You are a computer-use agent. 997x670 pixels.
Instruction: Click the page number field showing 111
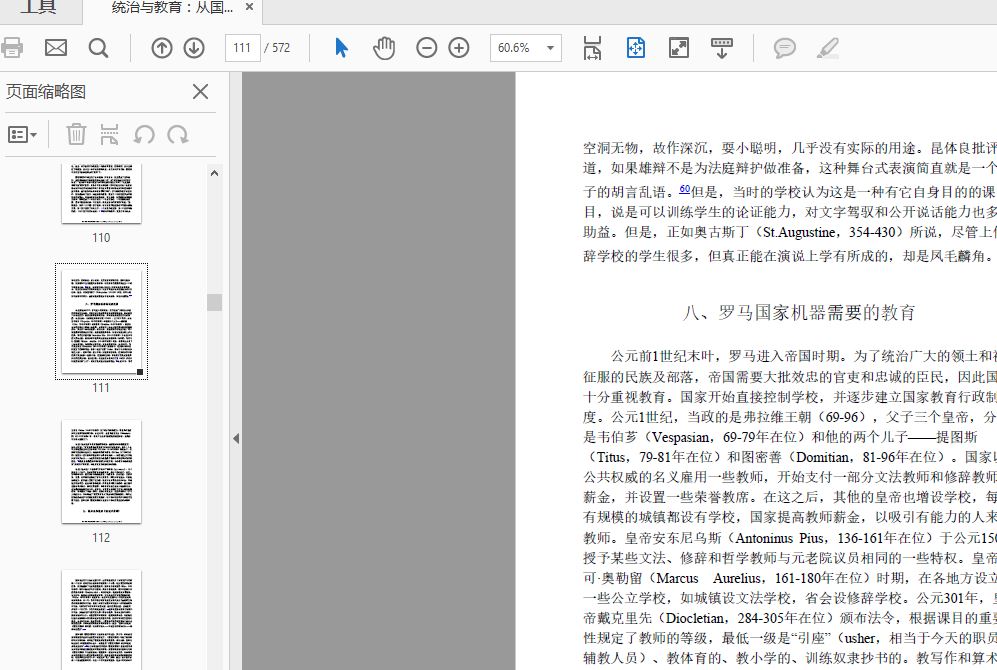[x=242, y=48]
